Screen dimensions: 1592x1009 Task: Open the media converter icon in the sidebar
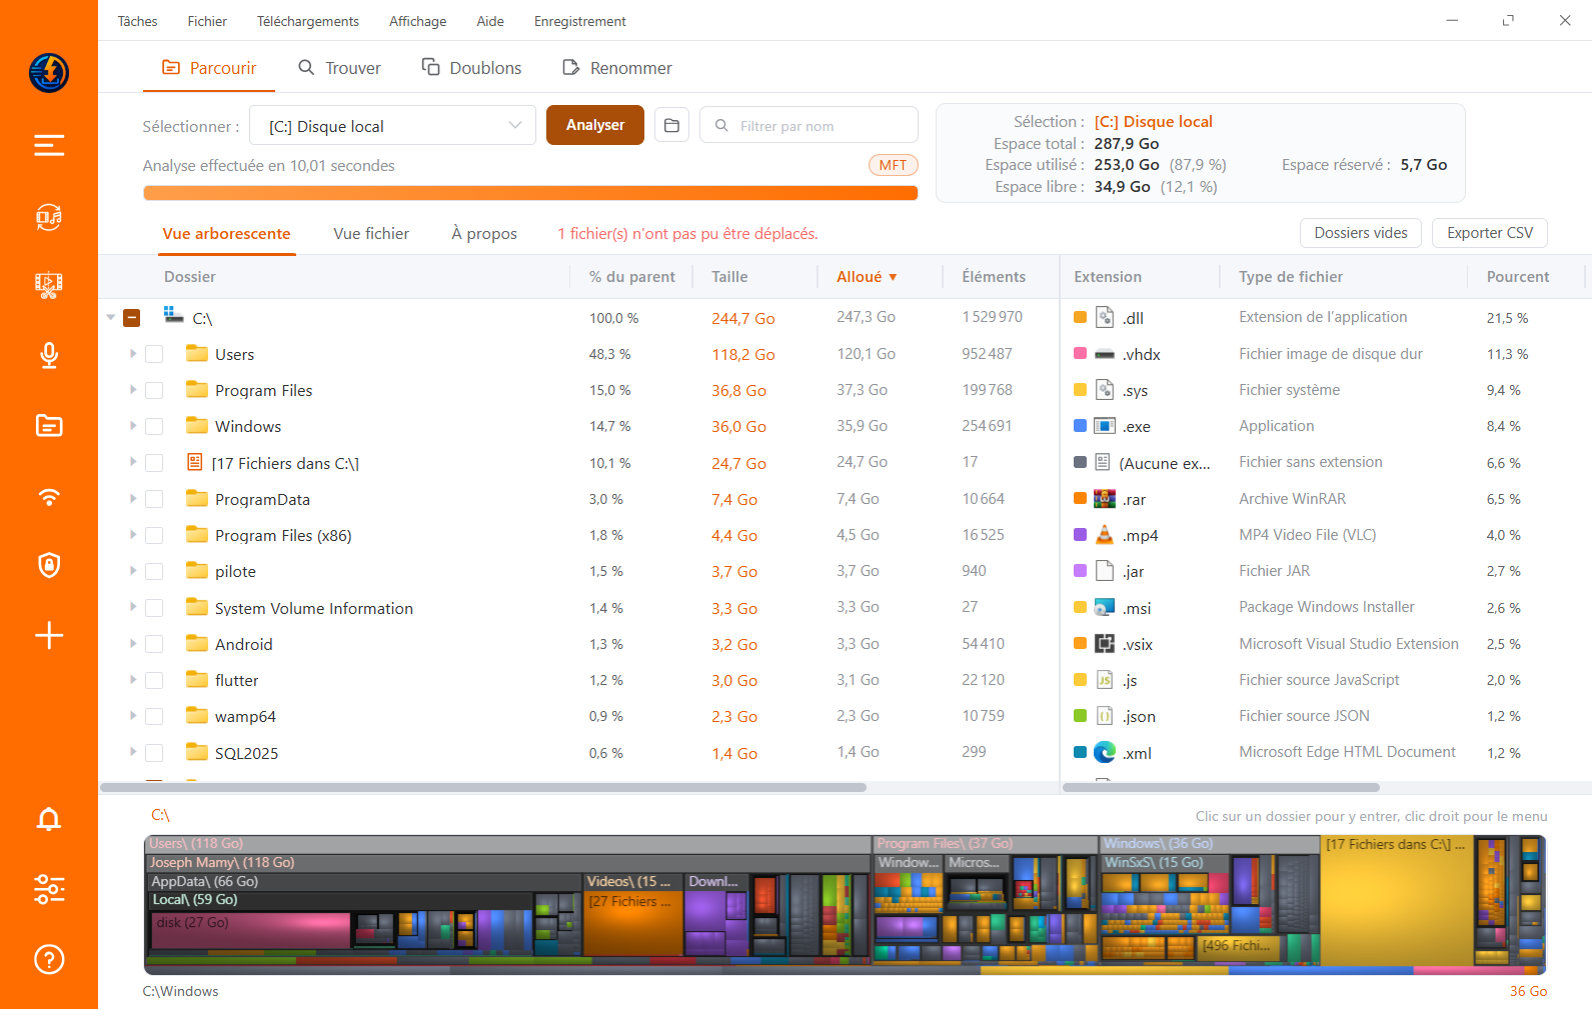[49, 217]
